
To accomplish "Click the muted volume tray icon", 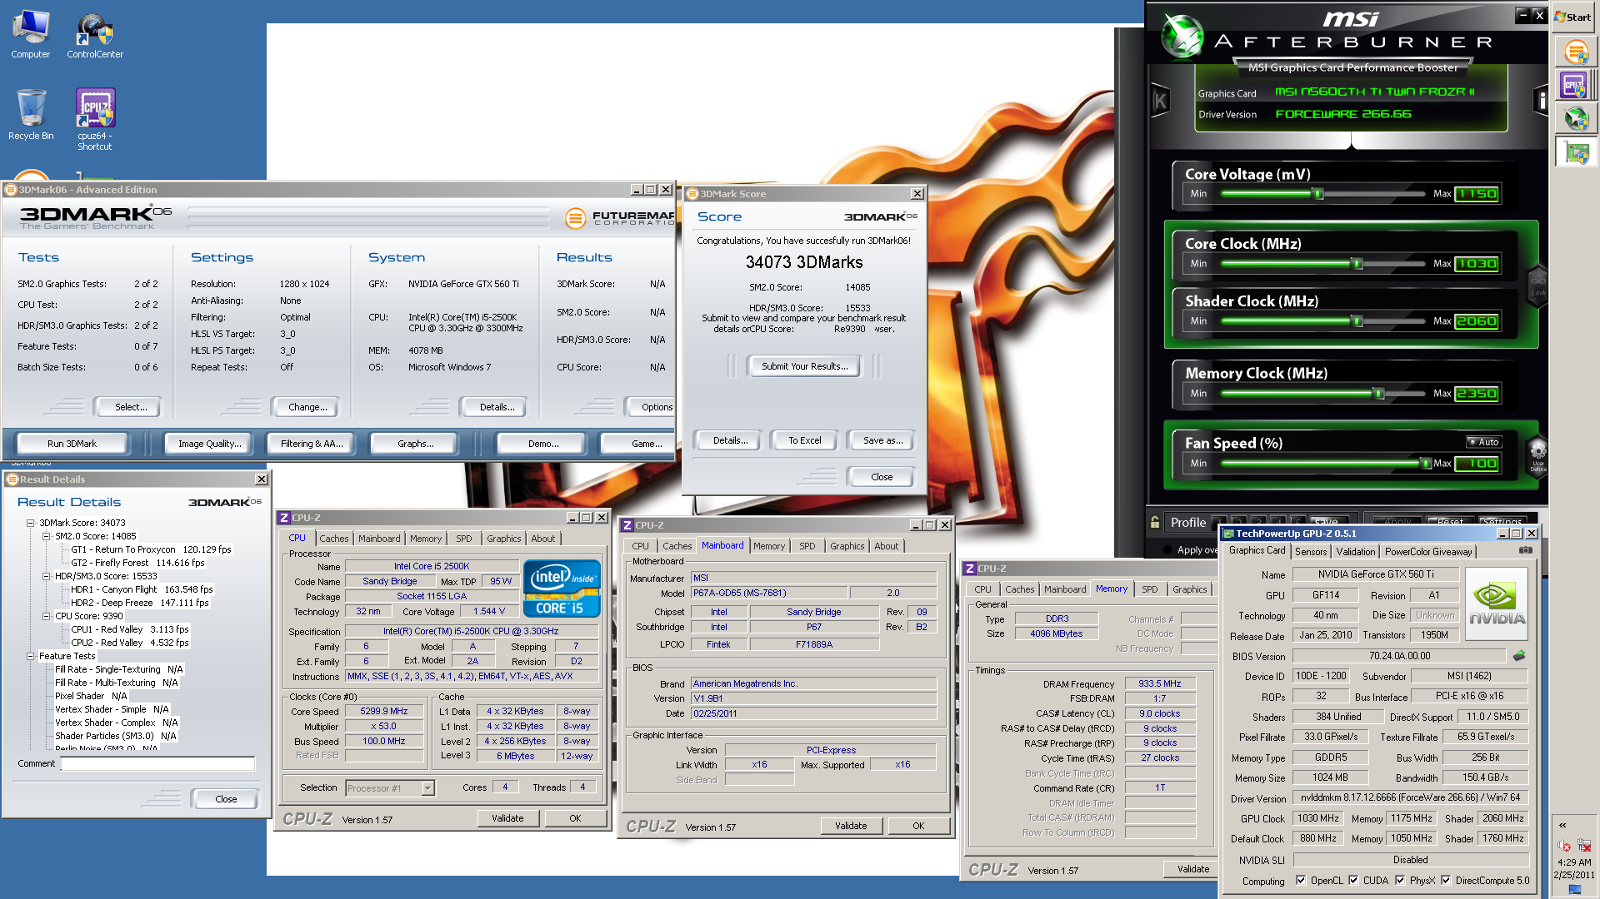I will [x=1565, y=846].
